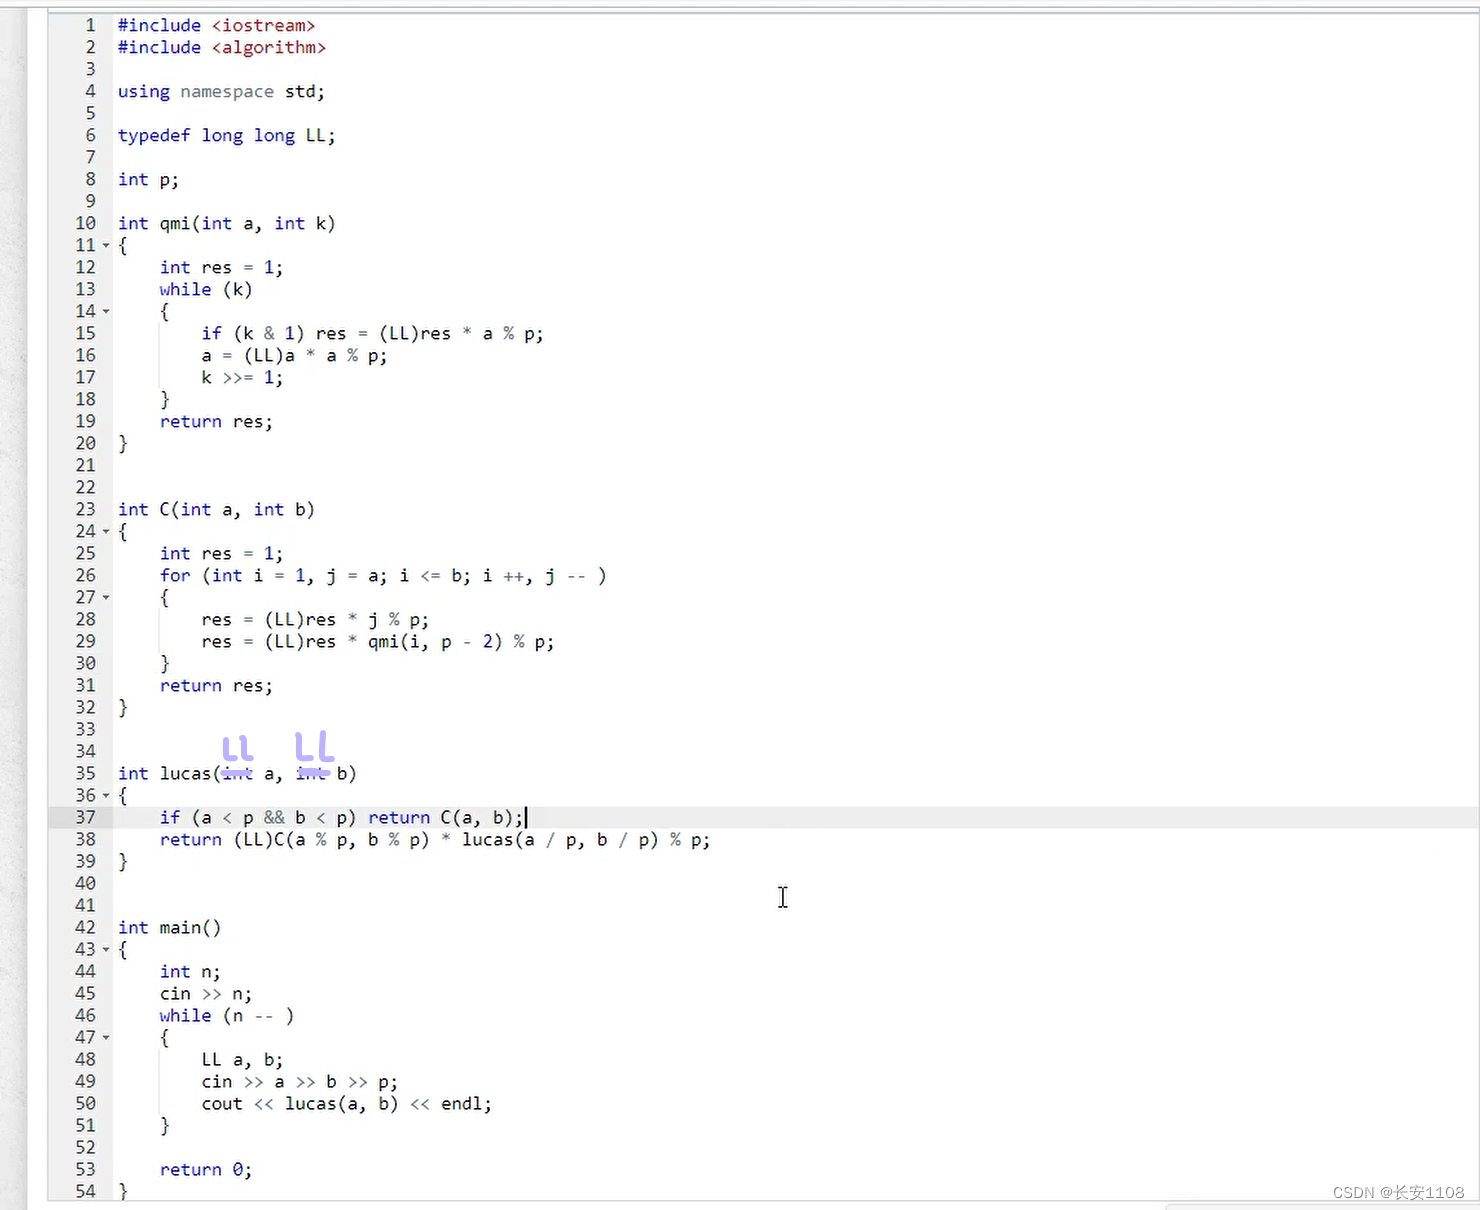
Task: Click the '(LL)C(a % p, b % p)' expression
Action: [331, 839]
